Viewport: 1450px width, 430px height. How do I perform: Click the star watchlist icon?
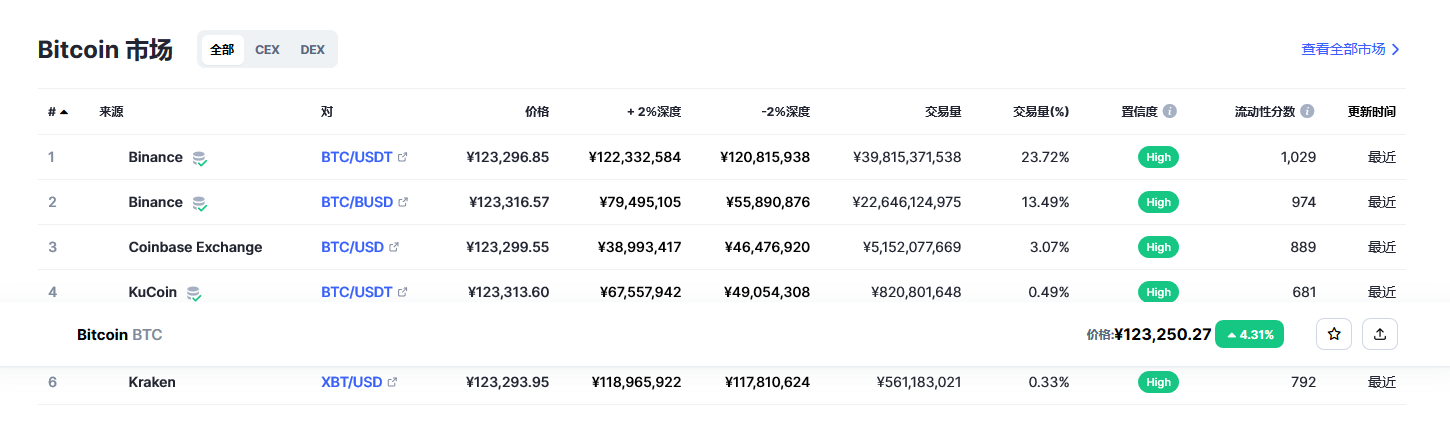[1333, 334]
